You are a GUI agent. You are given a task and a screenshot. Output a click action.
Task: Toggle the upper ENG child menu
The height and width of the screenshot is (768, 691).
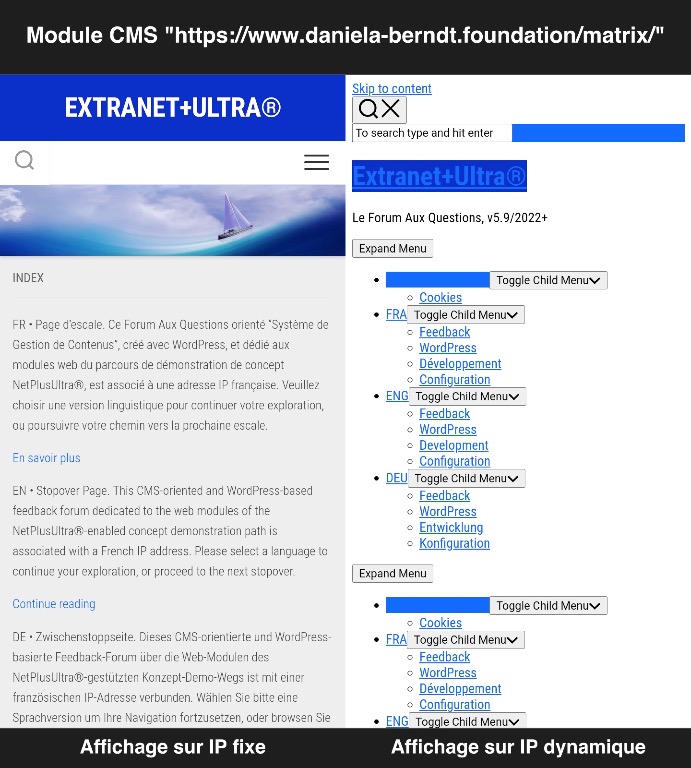click(x=467, y=397)
